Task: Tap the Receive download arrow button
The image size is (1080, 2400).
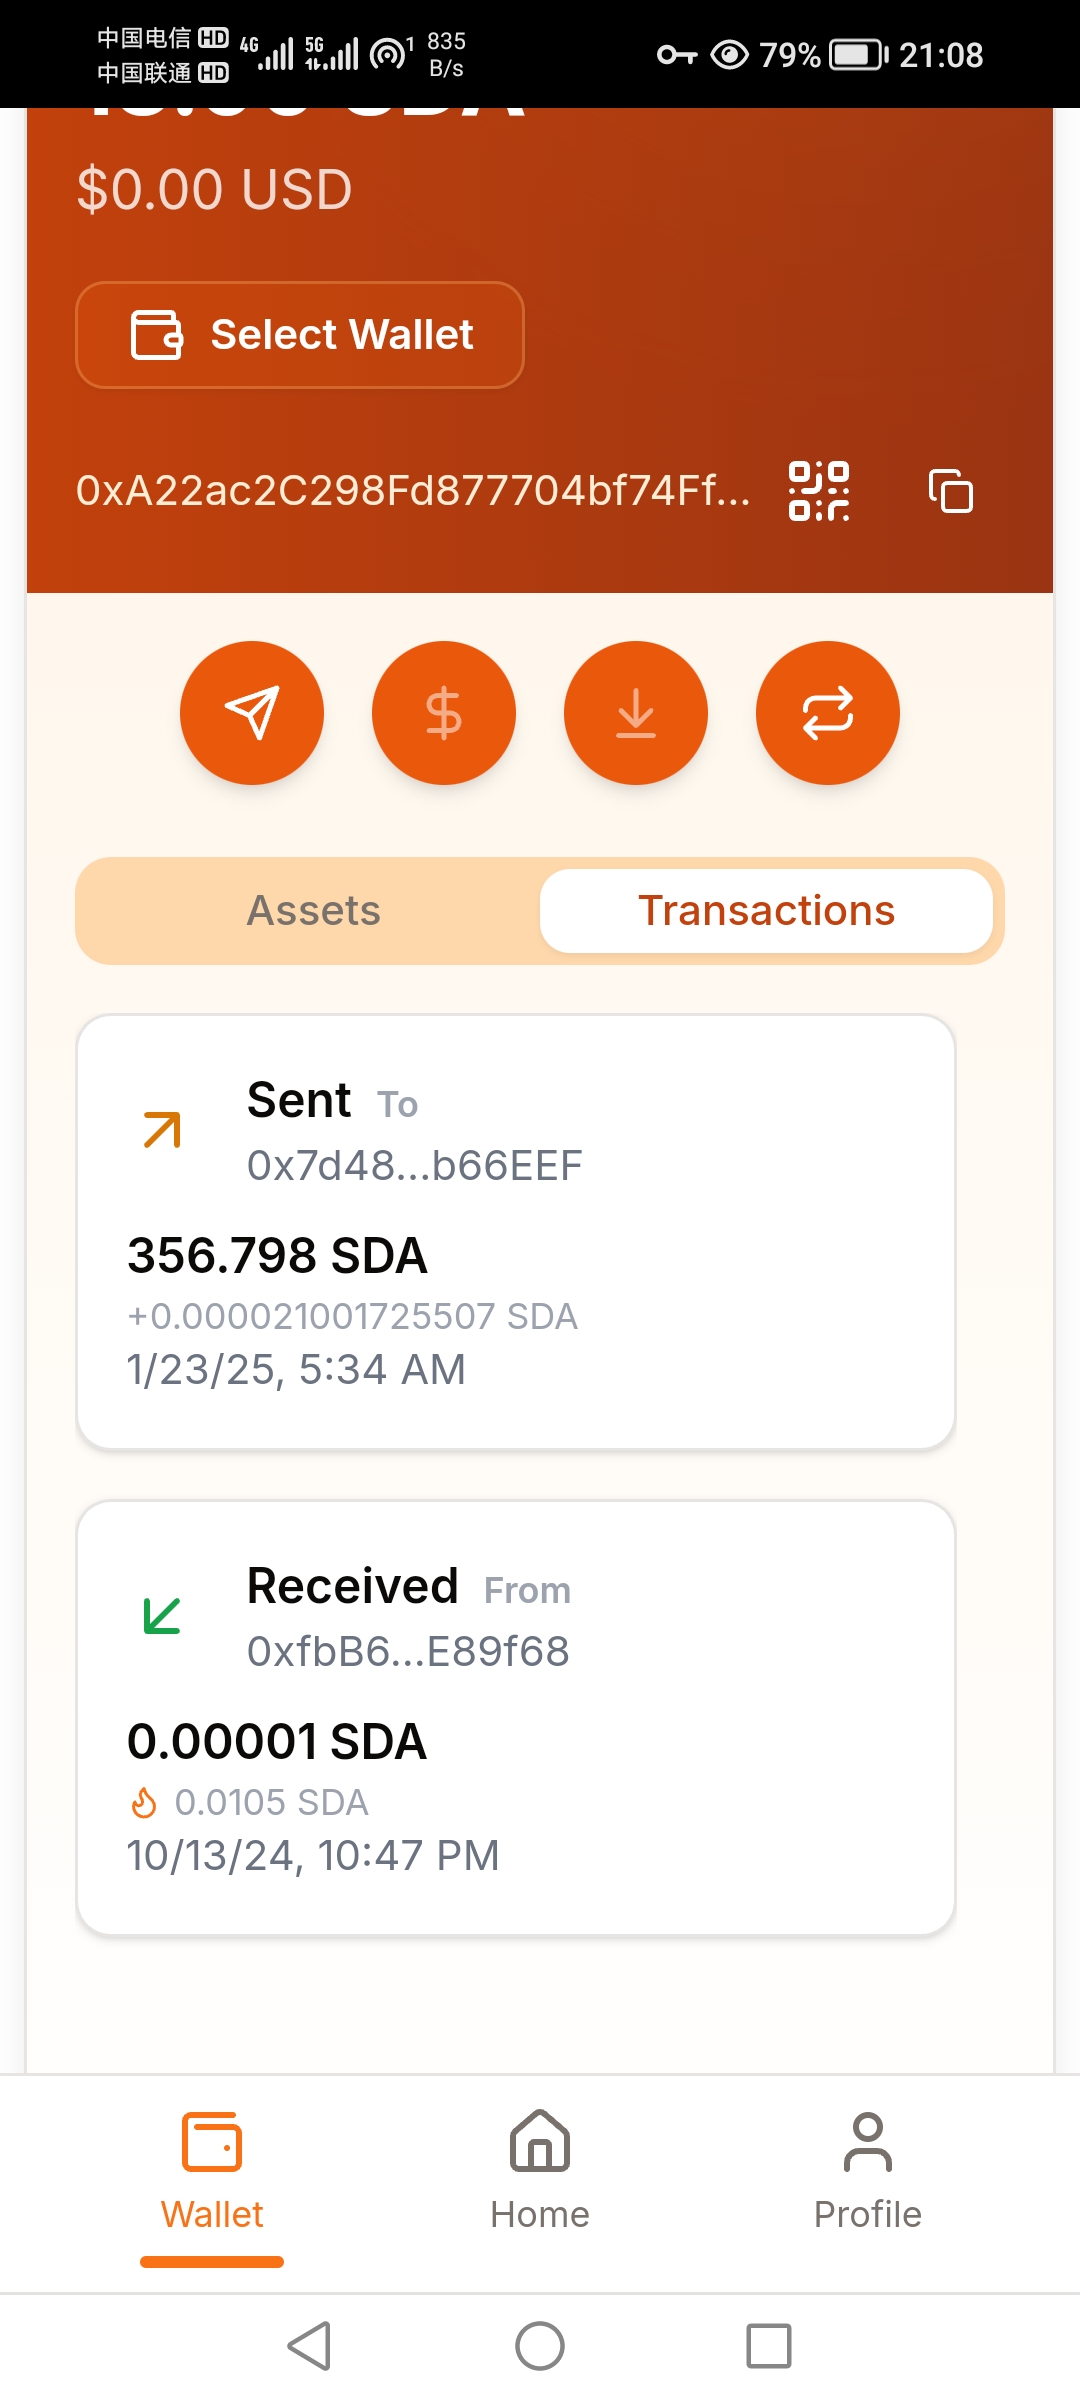Action: coord(636,713)
